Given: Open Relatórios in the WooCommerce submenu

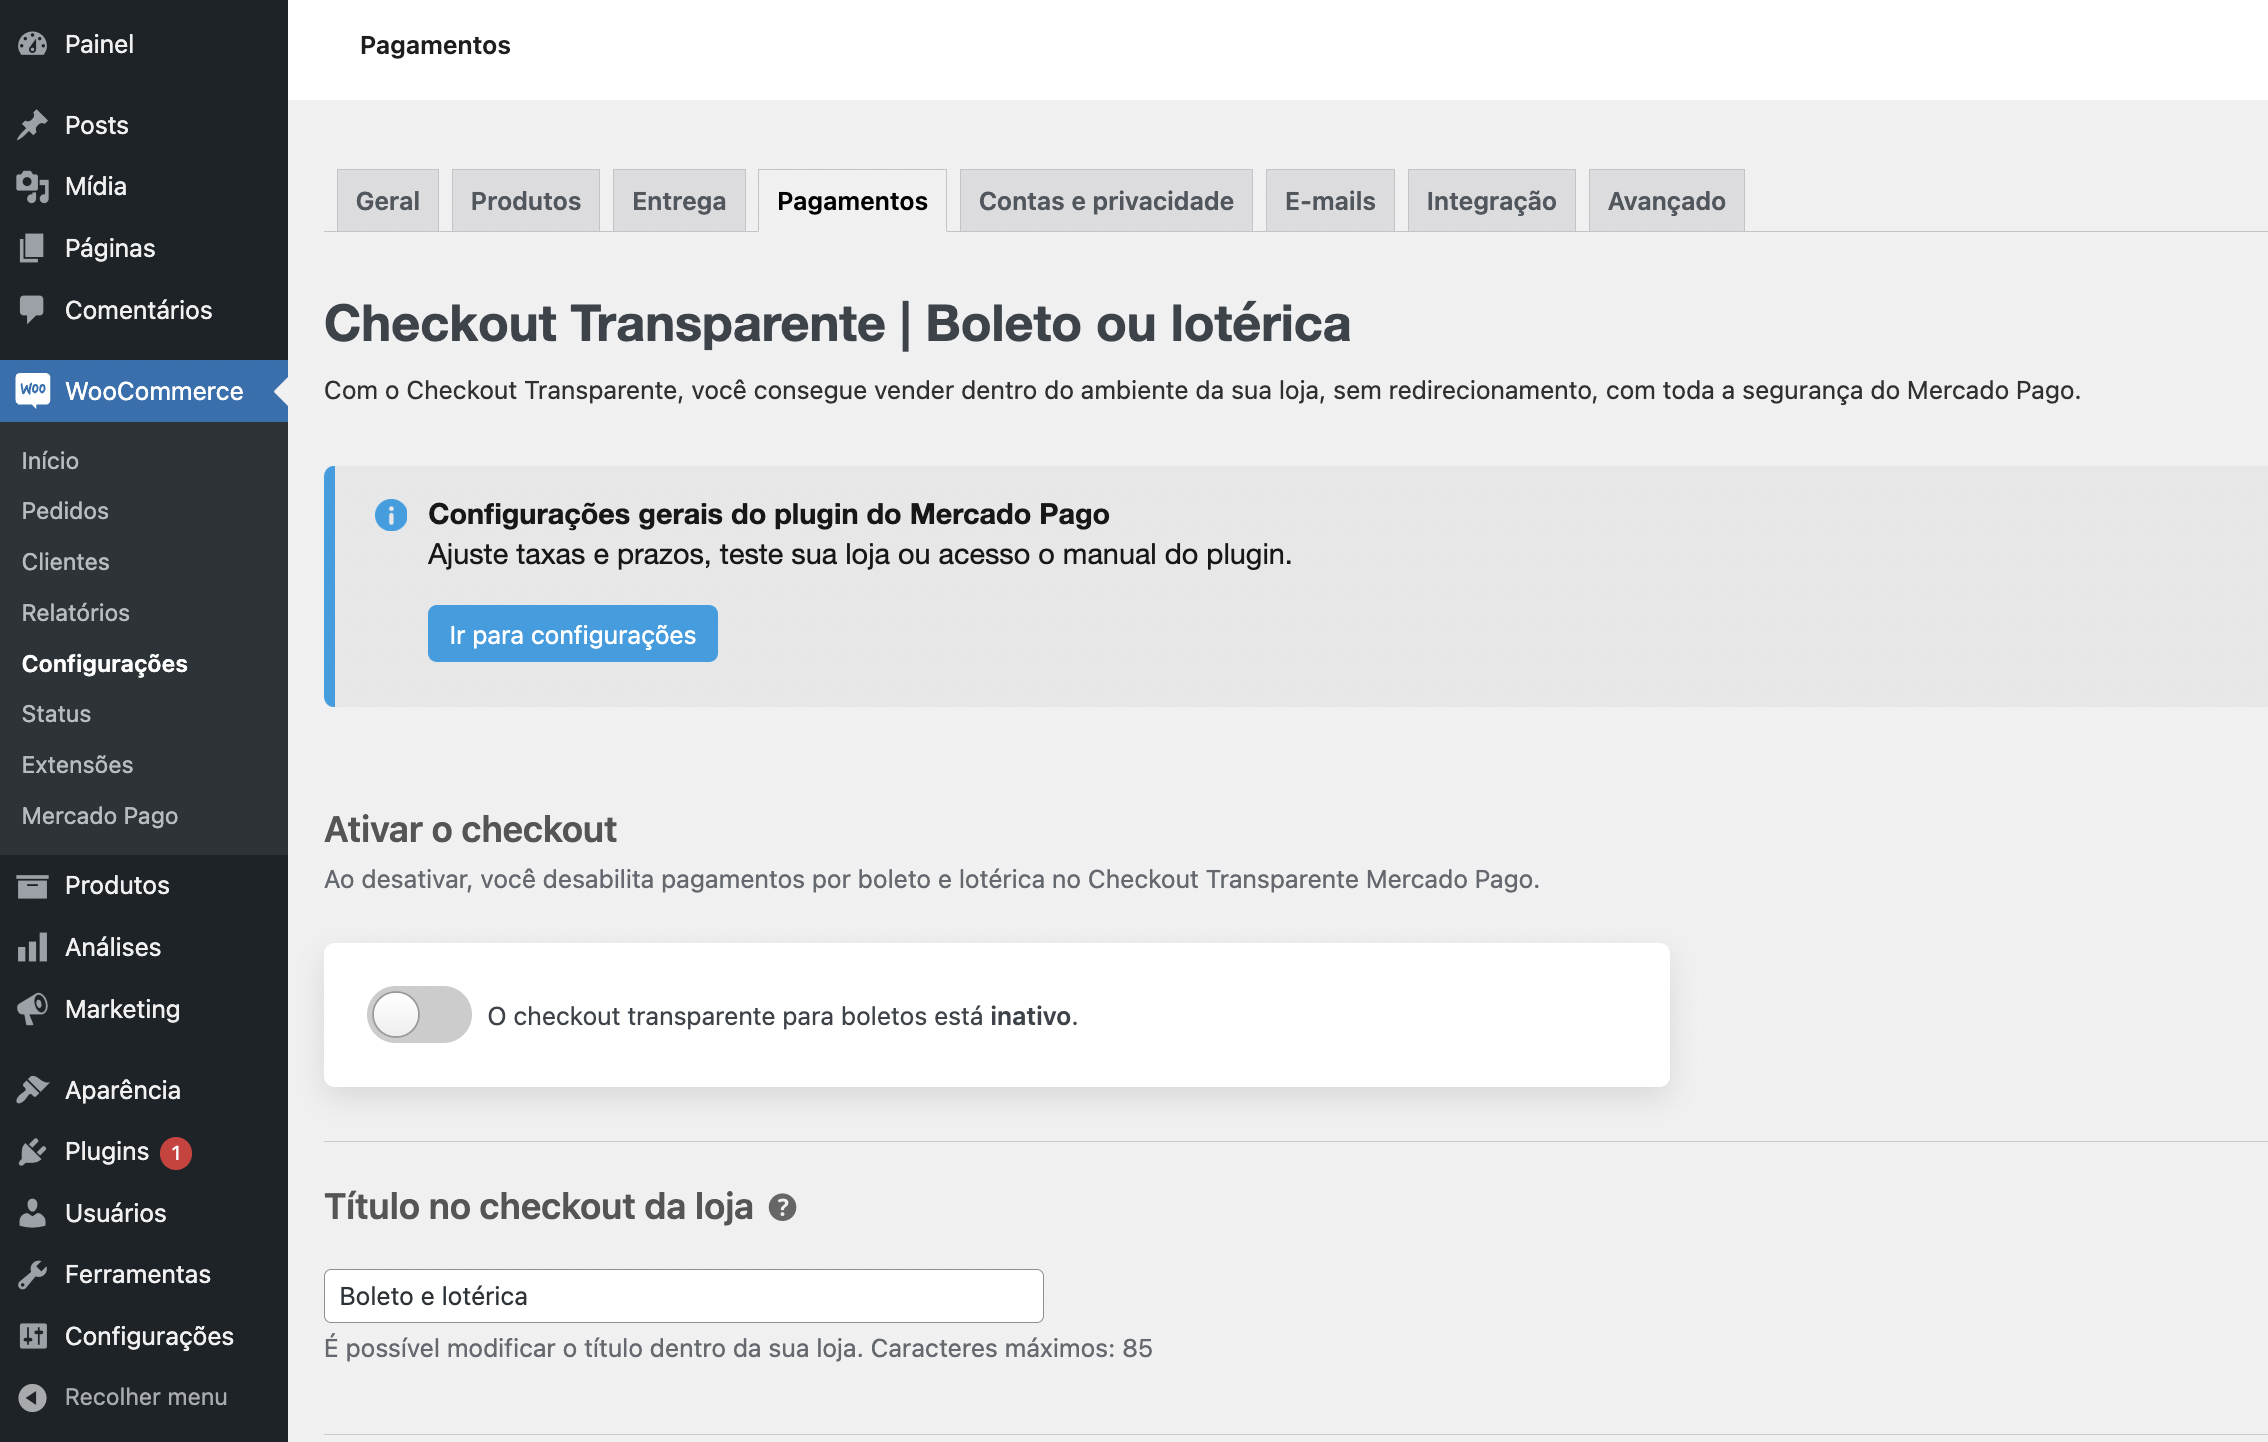Looking at the screenshot, I should click(76, 613).
